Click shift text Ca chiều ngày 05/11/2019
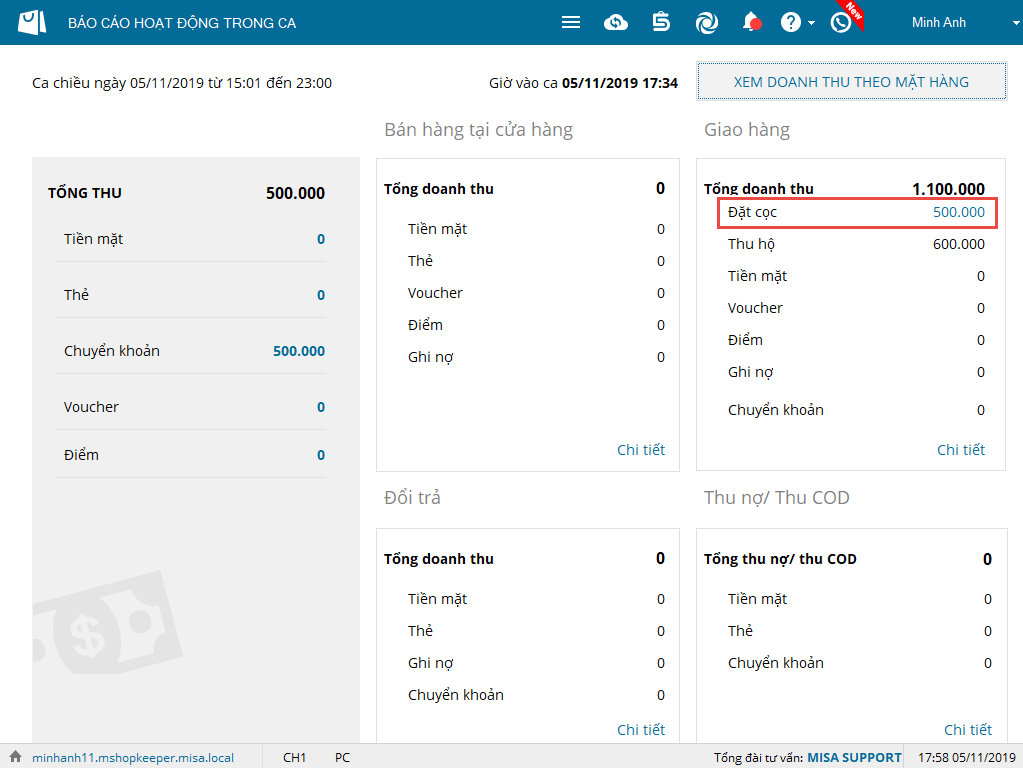Screen dimensions: 1023x768 pos(182,83)
